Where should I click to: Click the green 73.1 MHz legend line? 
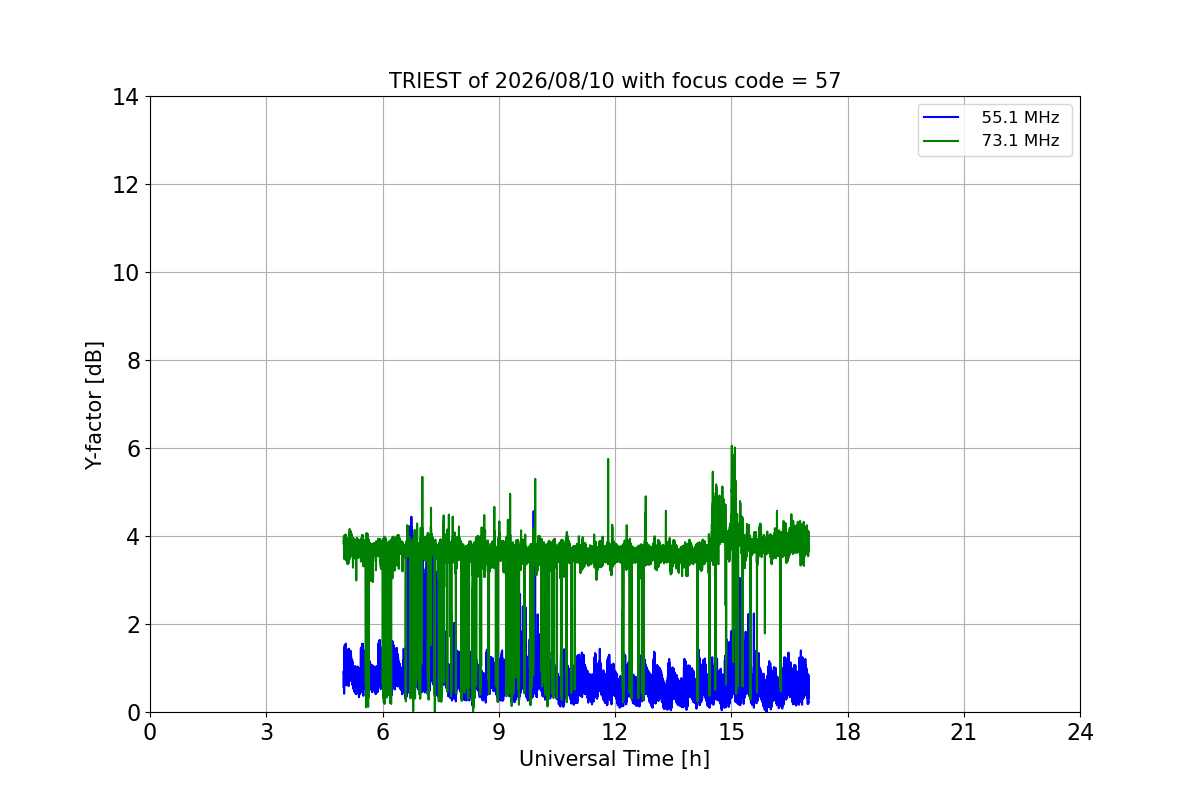[941, 141]
